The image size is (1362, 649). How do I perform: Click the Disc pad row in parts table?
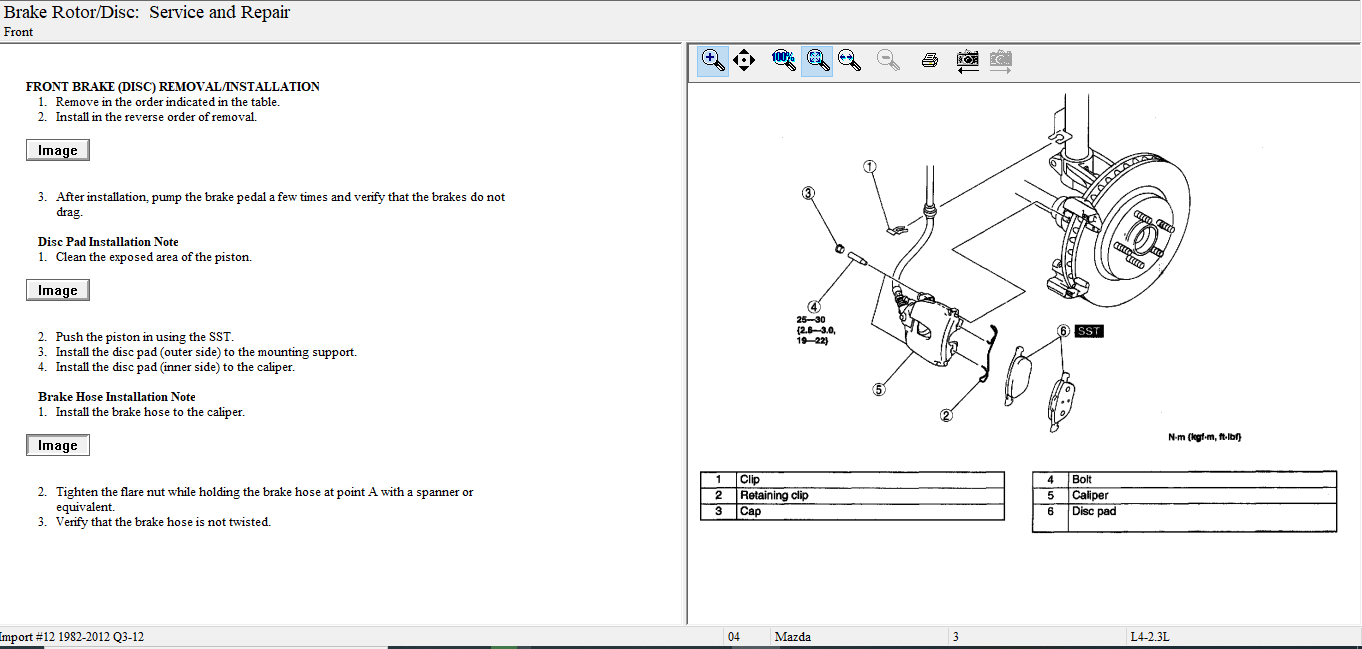pyautogui.click(x=1094, y=511)
